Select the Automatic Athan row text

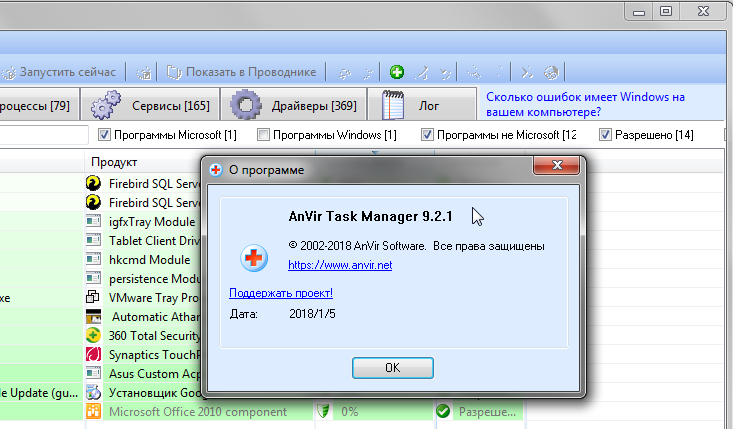tap(156, 317)
